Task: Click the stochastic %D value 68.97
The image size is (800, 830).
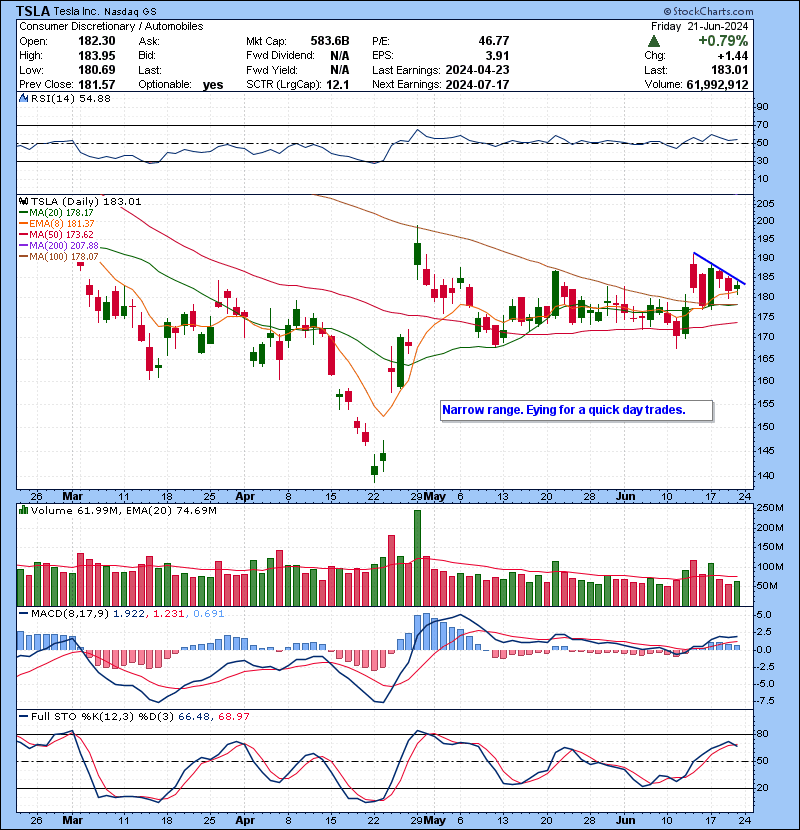Action: pyautogui.click(x=233, y=716)
